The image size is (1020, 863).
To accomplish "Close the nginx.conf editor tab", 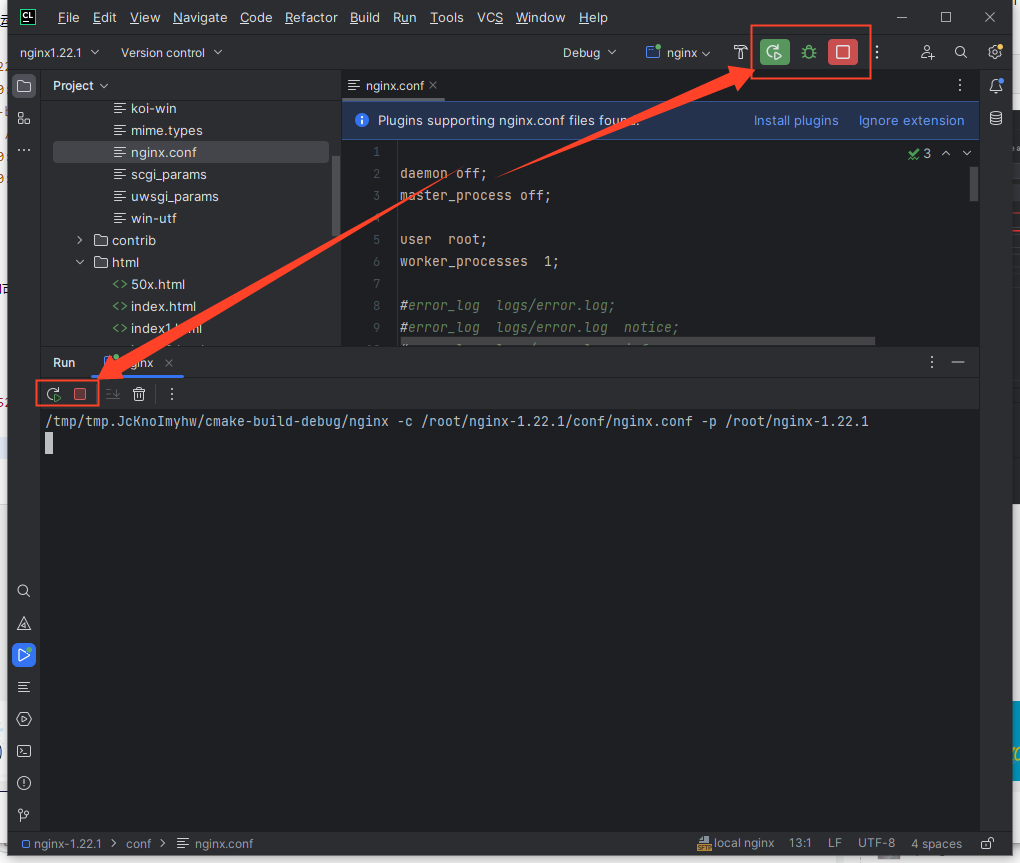I will tap(433, 85).
